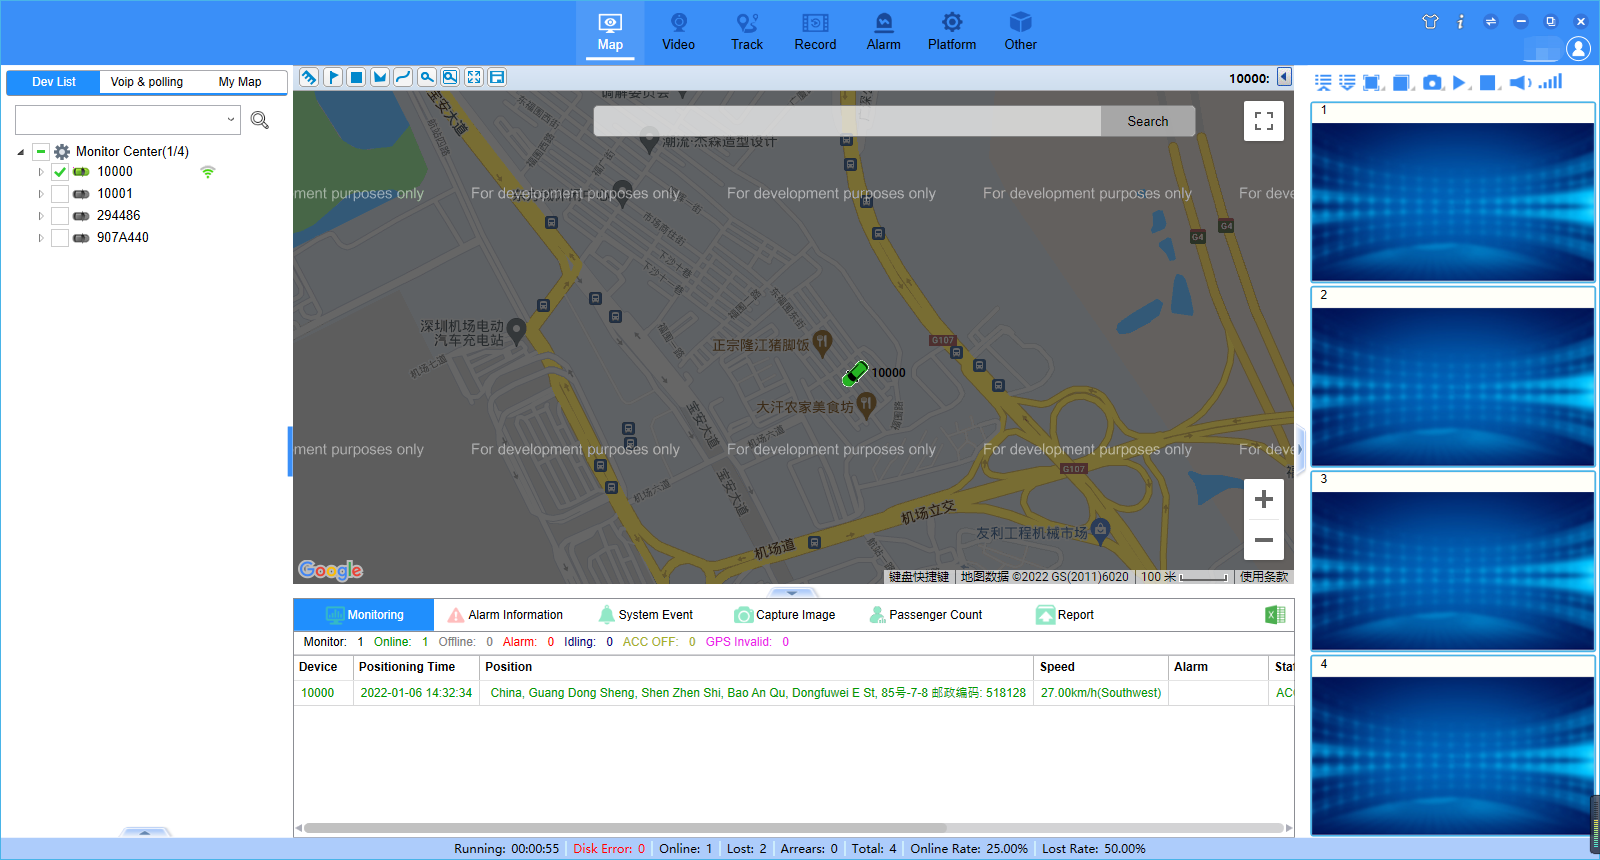The image size is (1600, 860).
Task: Click the magnifier search icon in device list
Action: coord(260,121)
